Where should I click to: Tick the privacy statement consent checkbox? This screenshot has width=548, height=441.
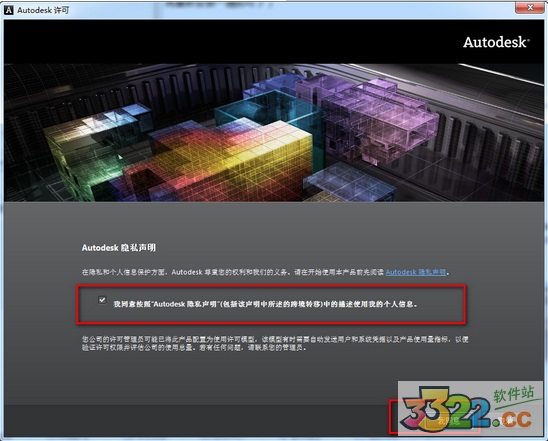(x=102, y=300)
